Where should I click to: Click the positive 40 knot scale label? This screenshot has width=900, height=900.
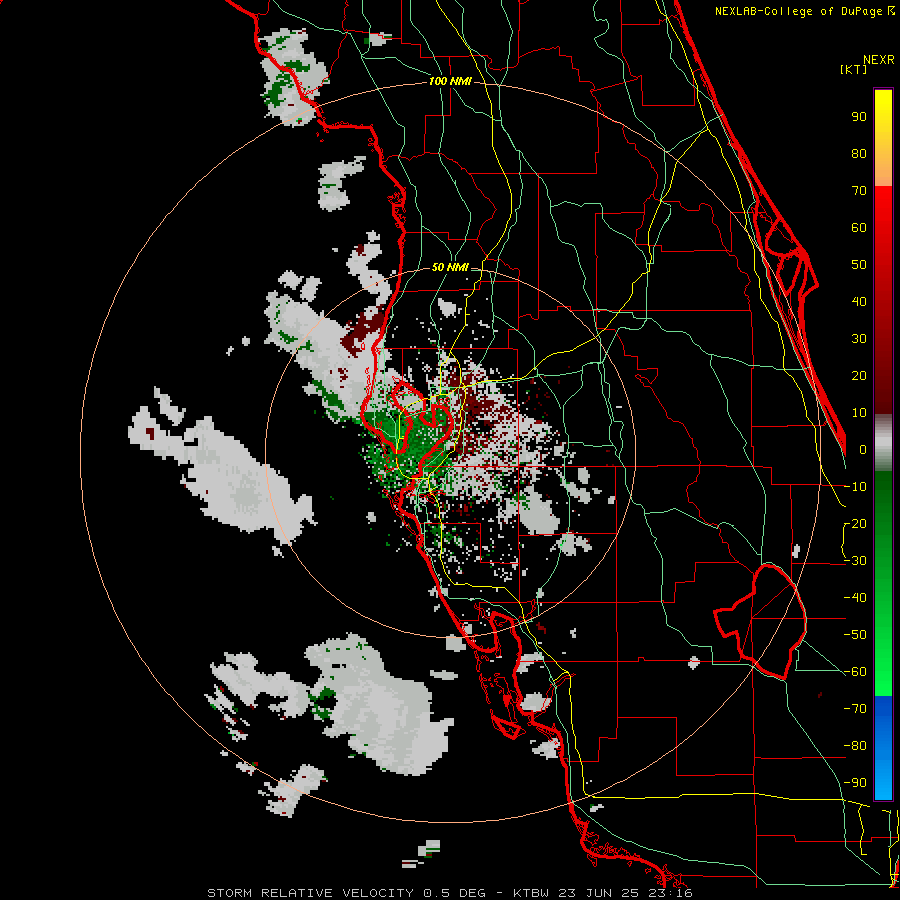859,301
